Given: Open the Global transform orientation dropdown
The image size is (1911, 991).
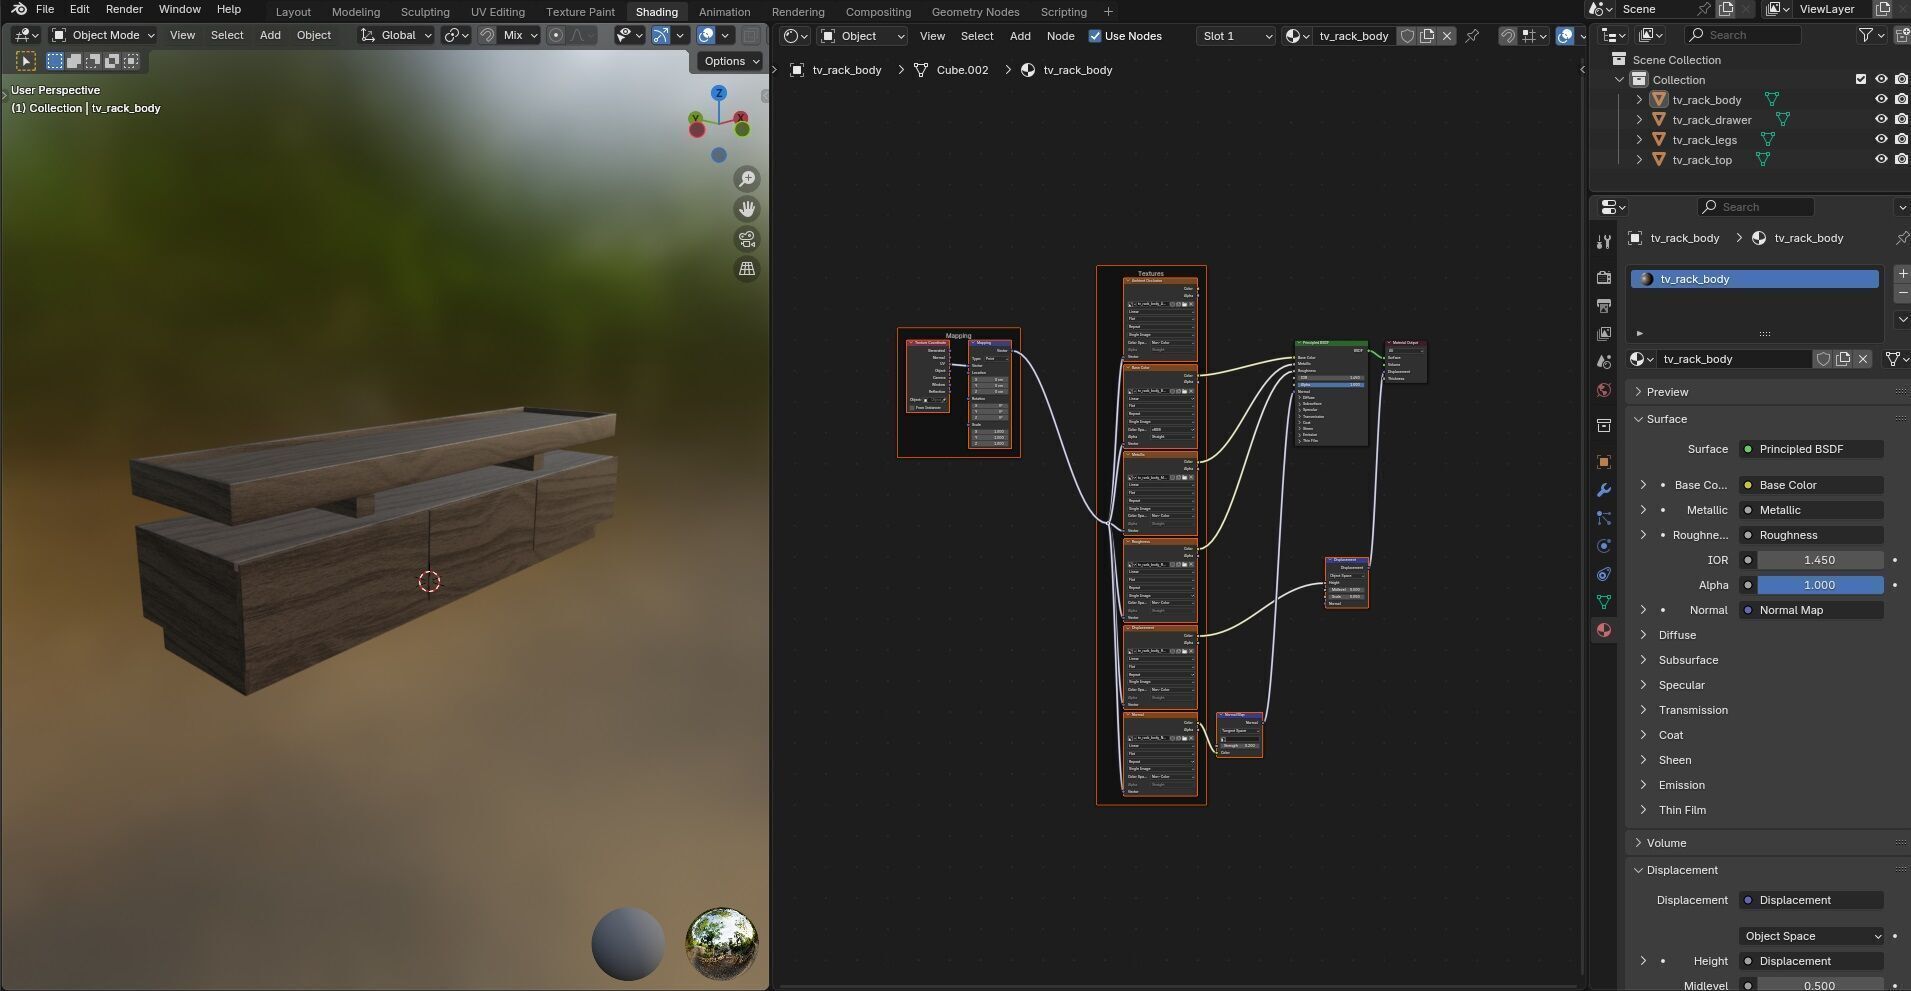Looking at the screenshot, I should pos(396,35).
